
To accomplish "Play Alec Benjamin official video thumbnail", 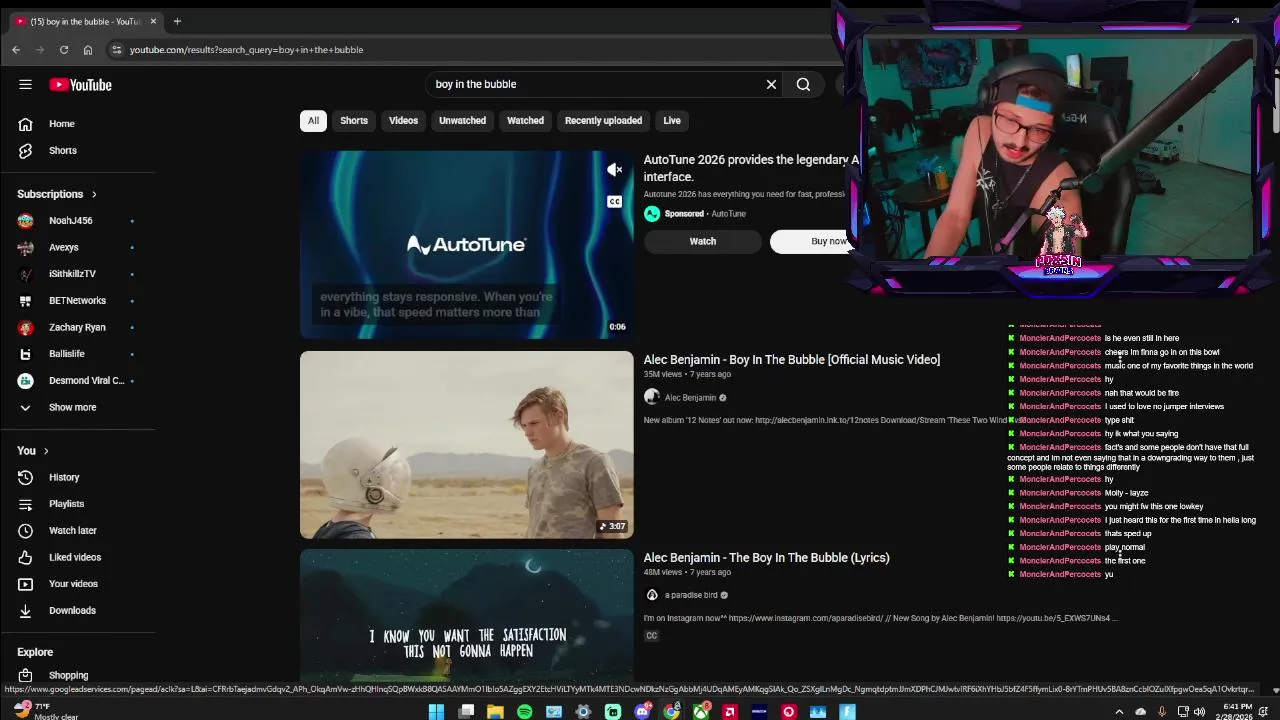I will click(x=467, y=445).
